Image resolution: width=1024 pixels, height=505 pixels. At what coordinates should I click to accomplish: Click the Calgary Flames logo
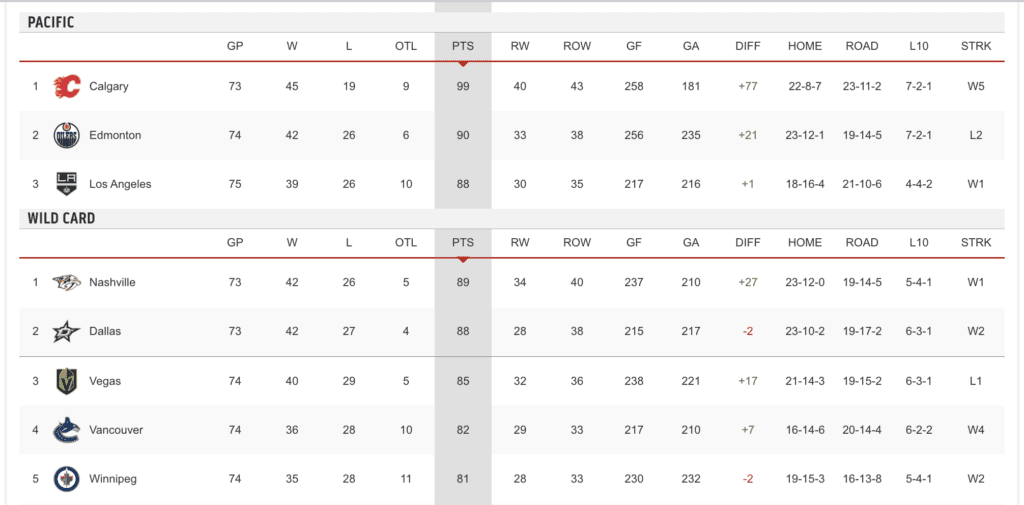(x=67, y=86)
